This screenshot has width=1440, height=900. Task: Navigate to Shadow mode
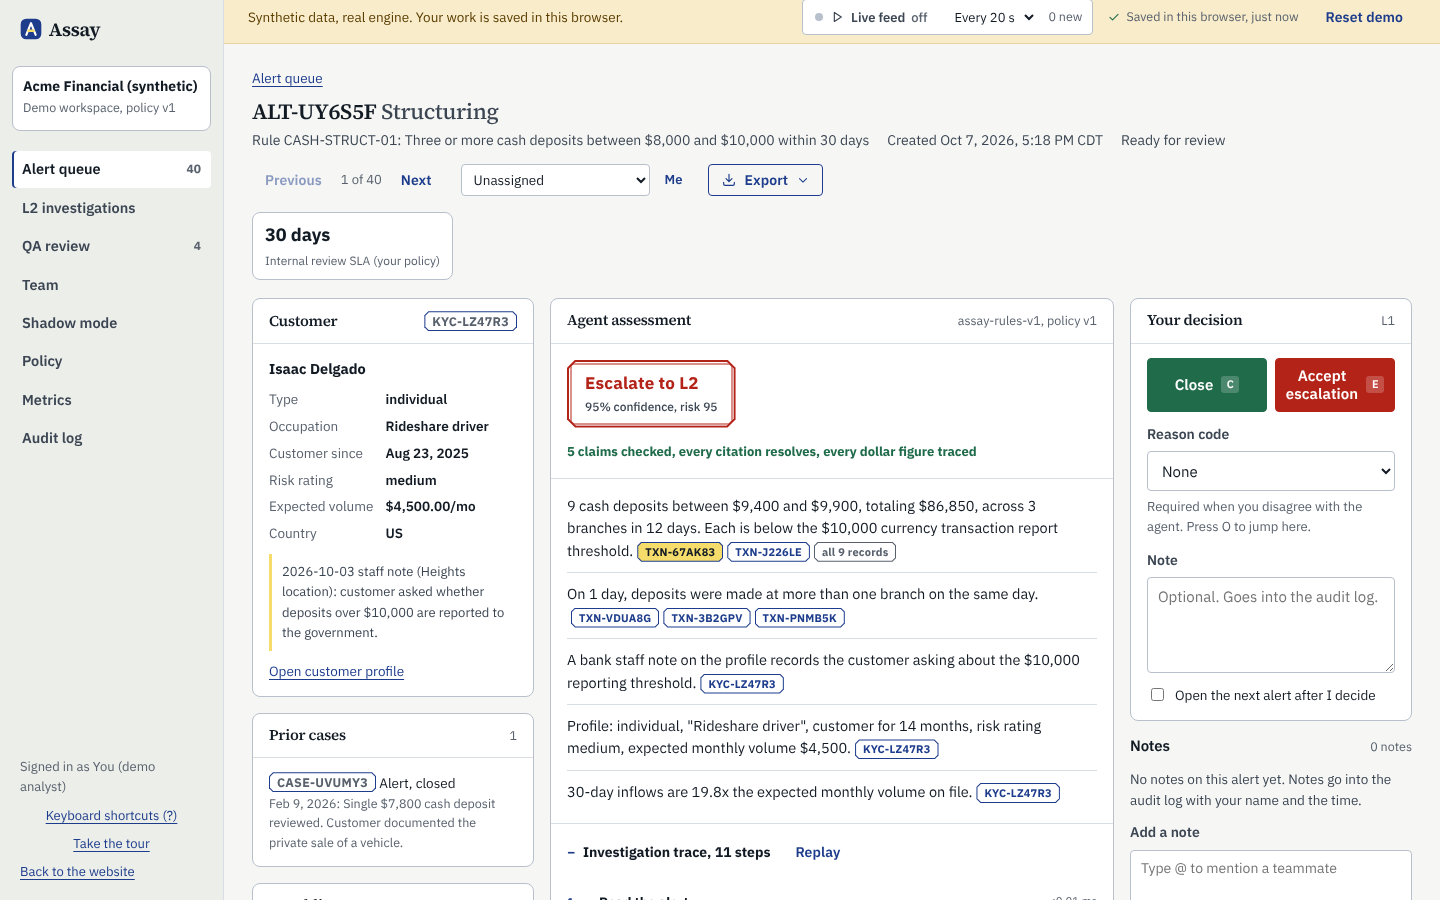pyautogui.click(x=111, y=323)
